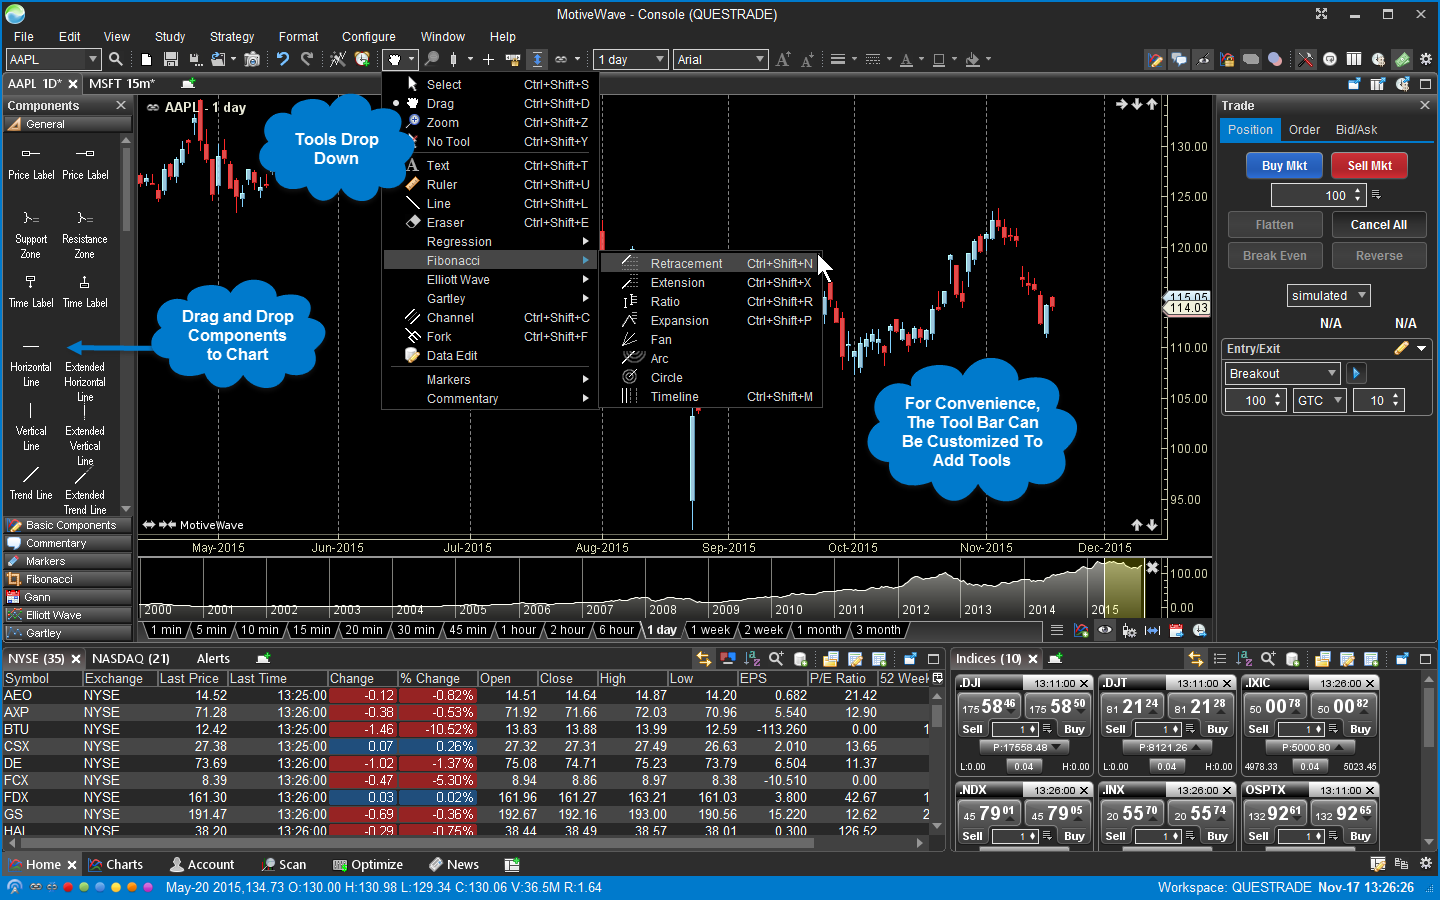Click the decrease font size icon
Image resolution: width=1440 pixels, height=900 pixels.
tap(807, 59)
